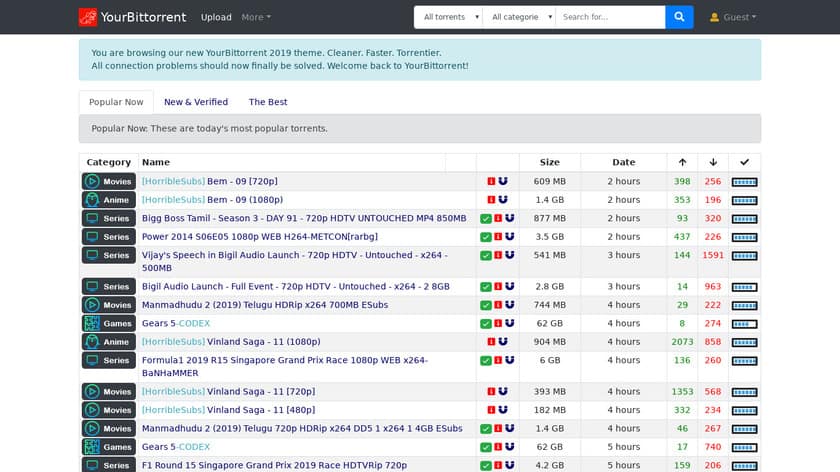Image resolution: width=840 pixels, height=472 pixels.
Task: Click the 3.5 GB size cell
Action: coord(550,237)
